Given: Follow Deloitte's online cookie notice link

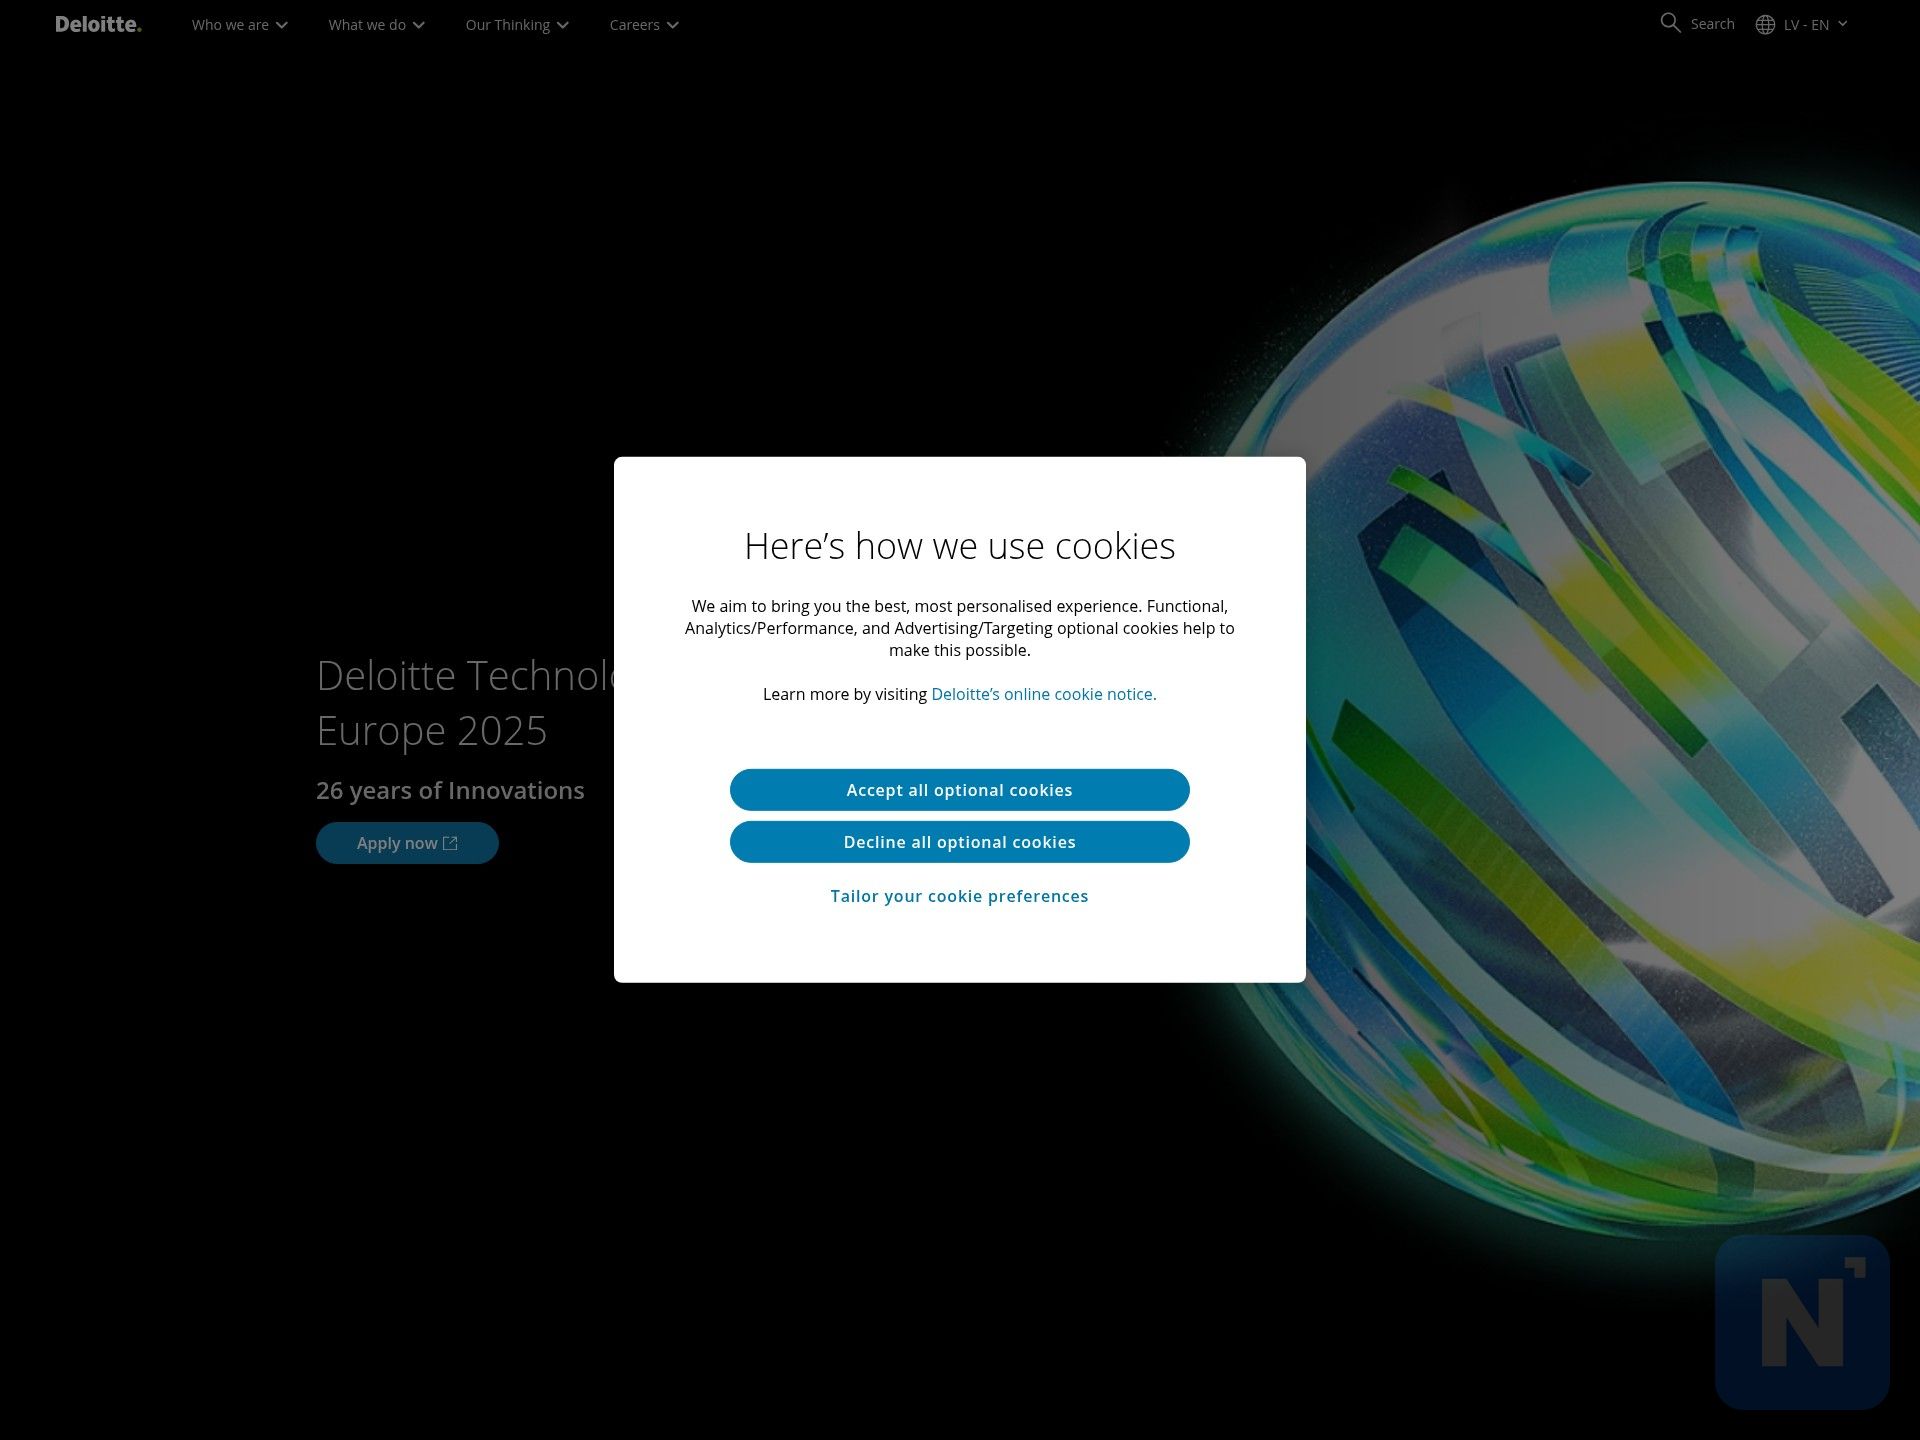Looking at the screenshot, I should 1044,694.
